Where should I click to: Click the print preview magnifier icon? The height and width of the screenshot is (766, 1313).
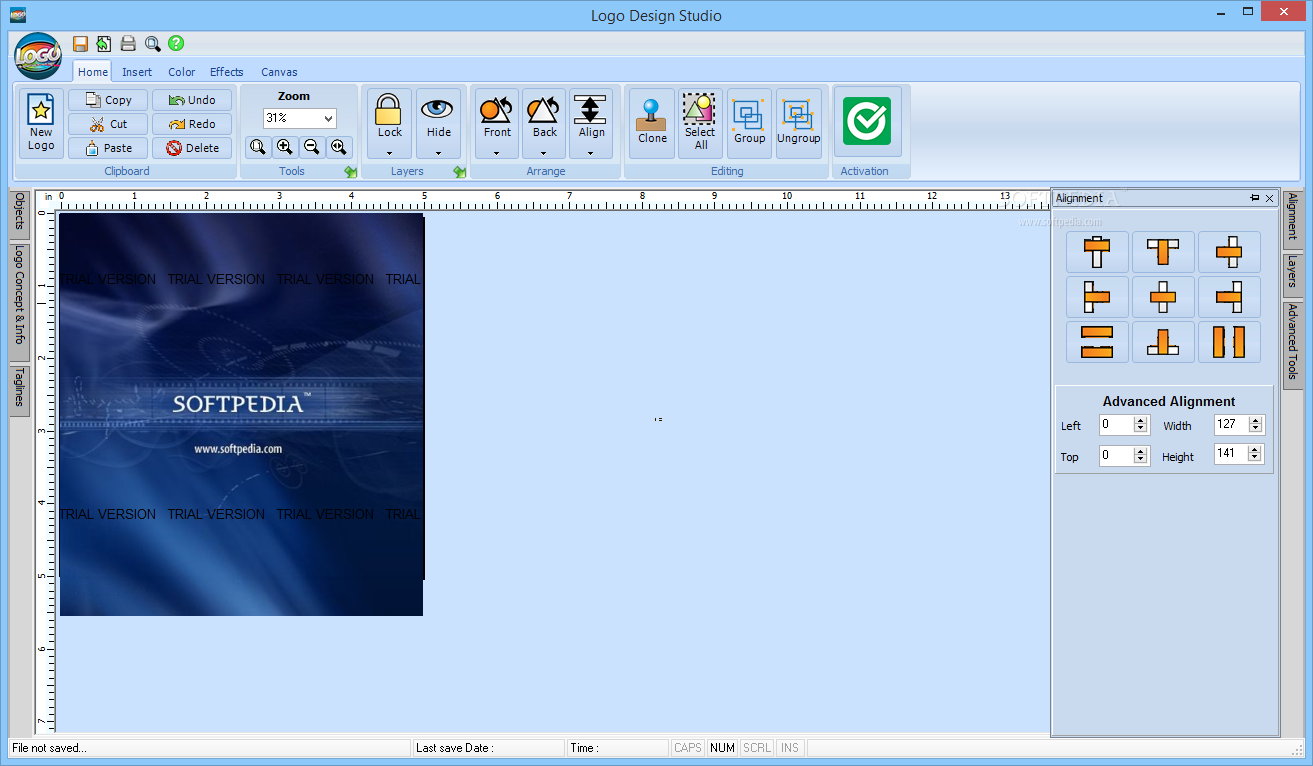(x=152, y=43)
